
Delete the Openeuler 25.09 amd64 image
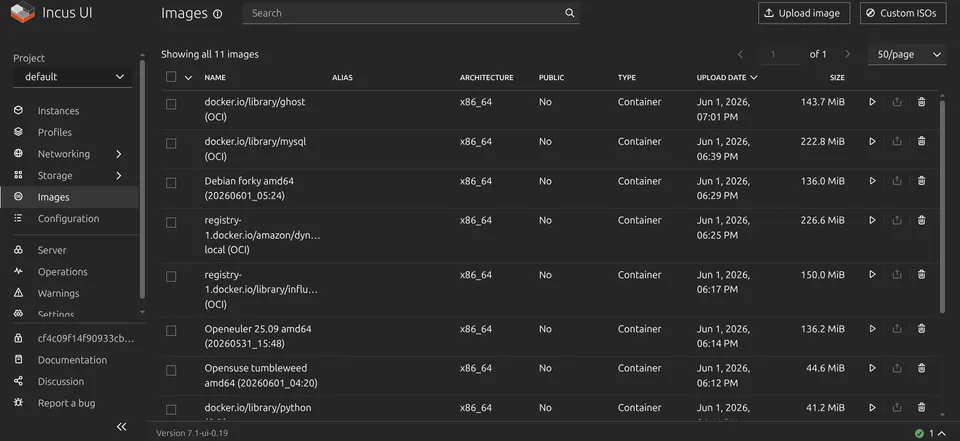[x=921, y=329]
